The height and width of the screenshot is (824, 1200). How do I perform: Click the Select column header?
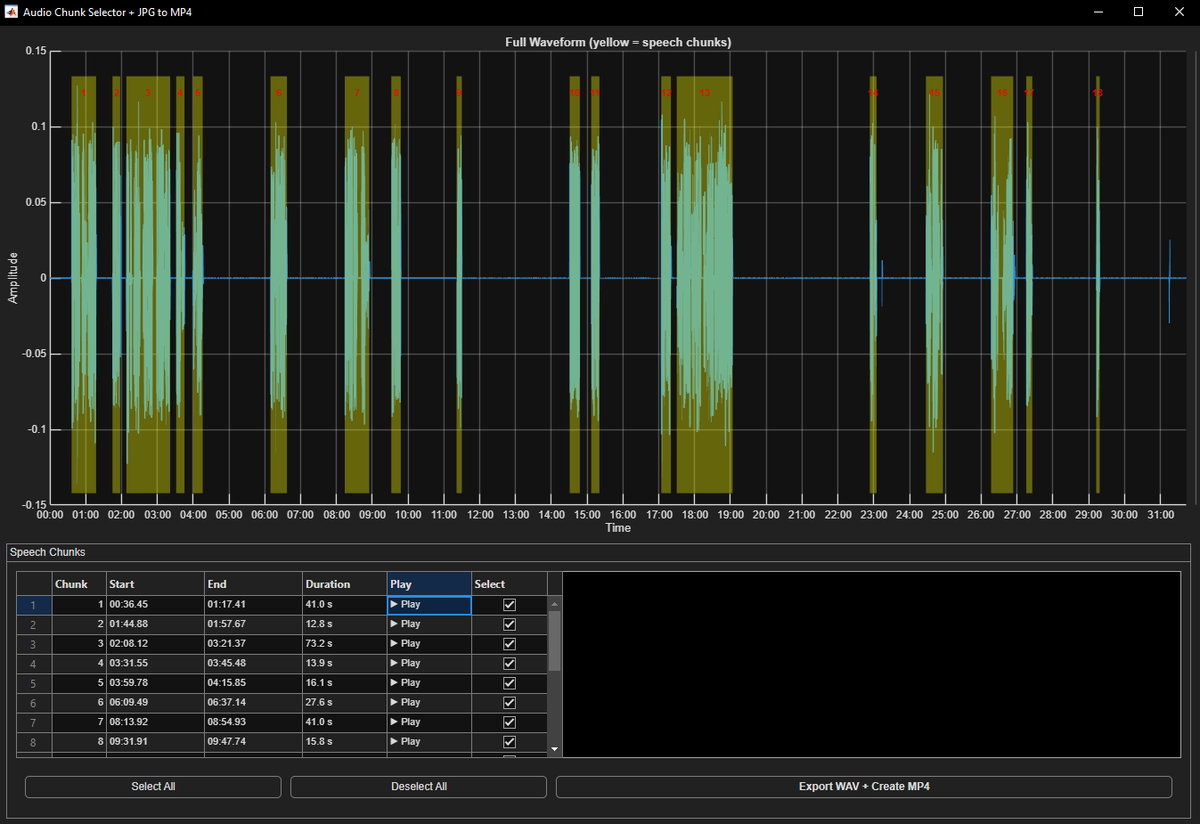coord(510,584)
